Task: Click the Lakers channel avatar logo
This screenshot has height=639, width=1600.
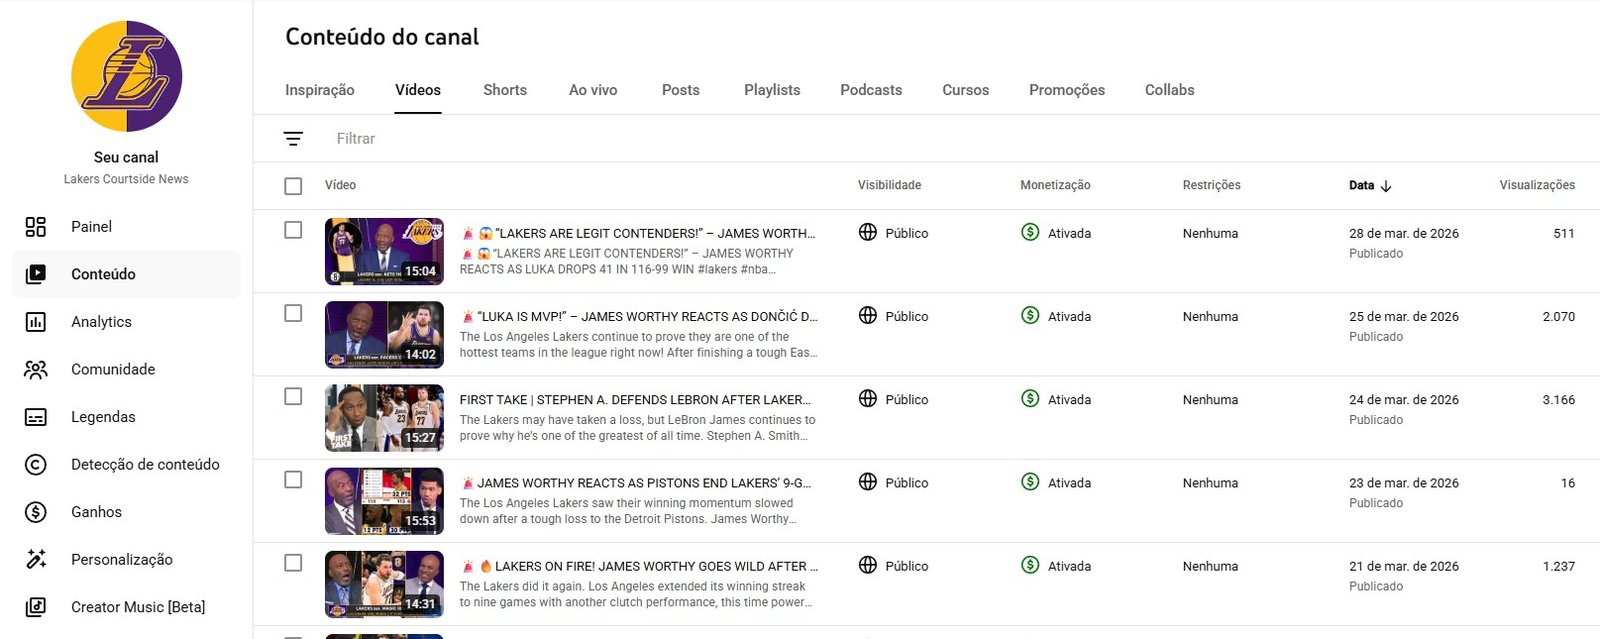Action: coord(127,76)
